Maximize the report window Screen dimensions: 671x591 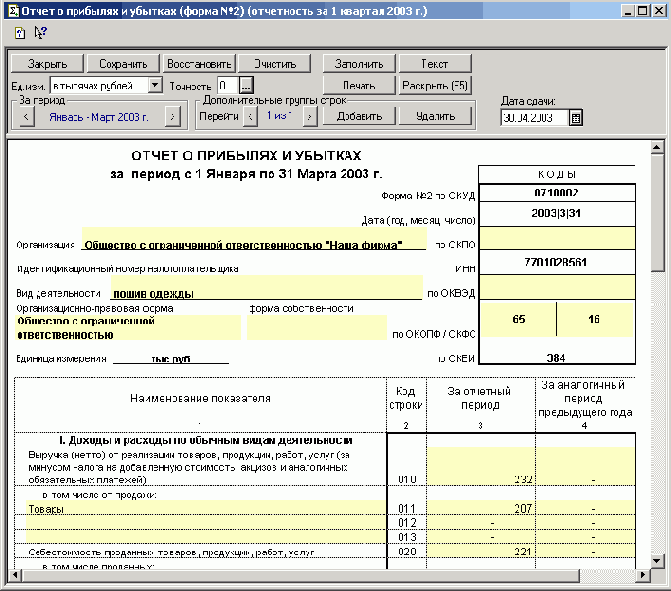[x=643, y=11]
